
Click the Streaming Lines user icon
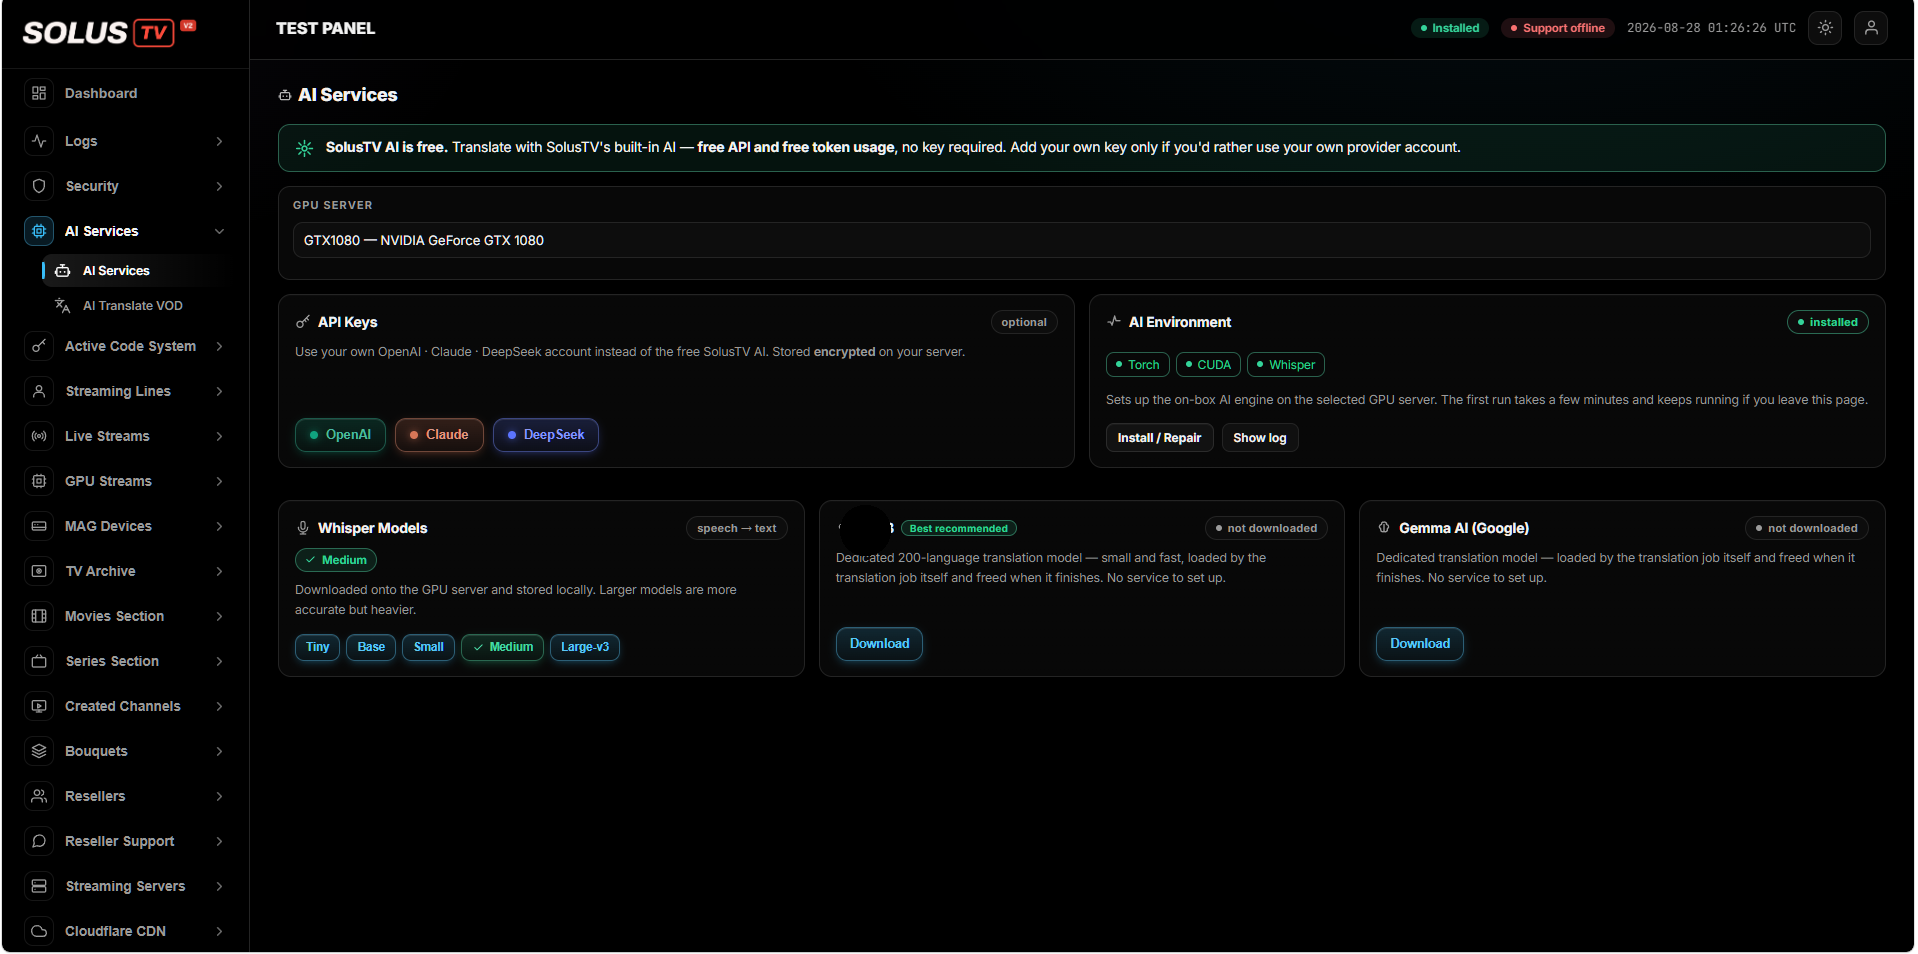point(39,391)
